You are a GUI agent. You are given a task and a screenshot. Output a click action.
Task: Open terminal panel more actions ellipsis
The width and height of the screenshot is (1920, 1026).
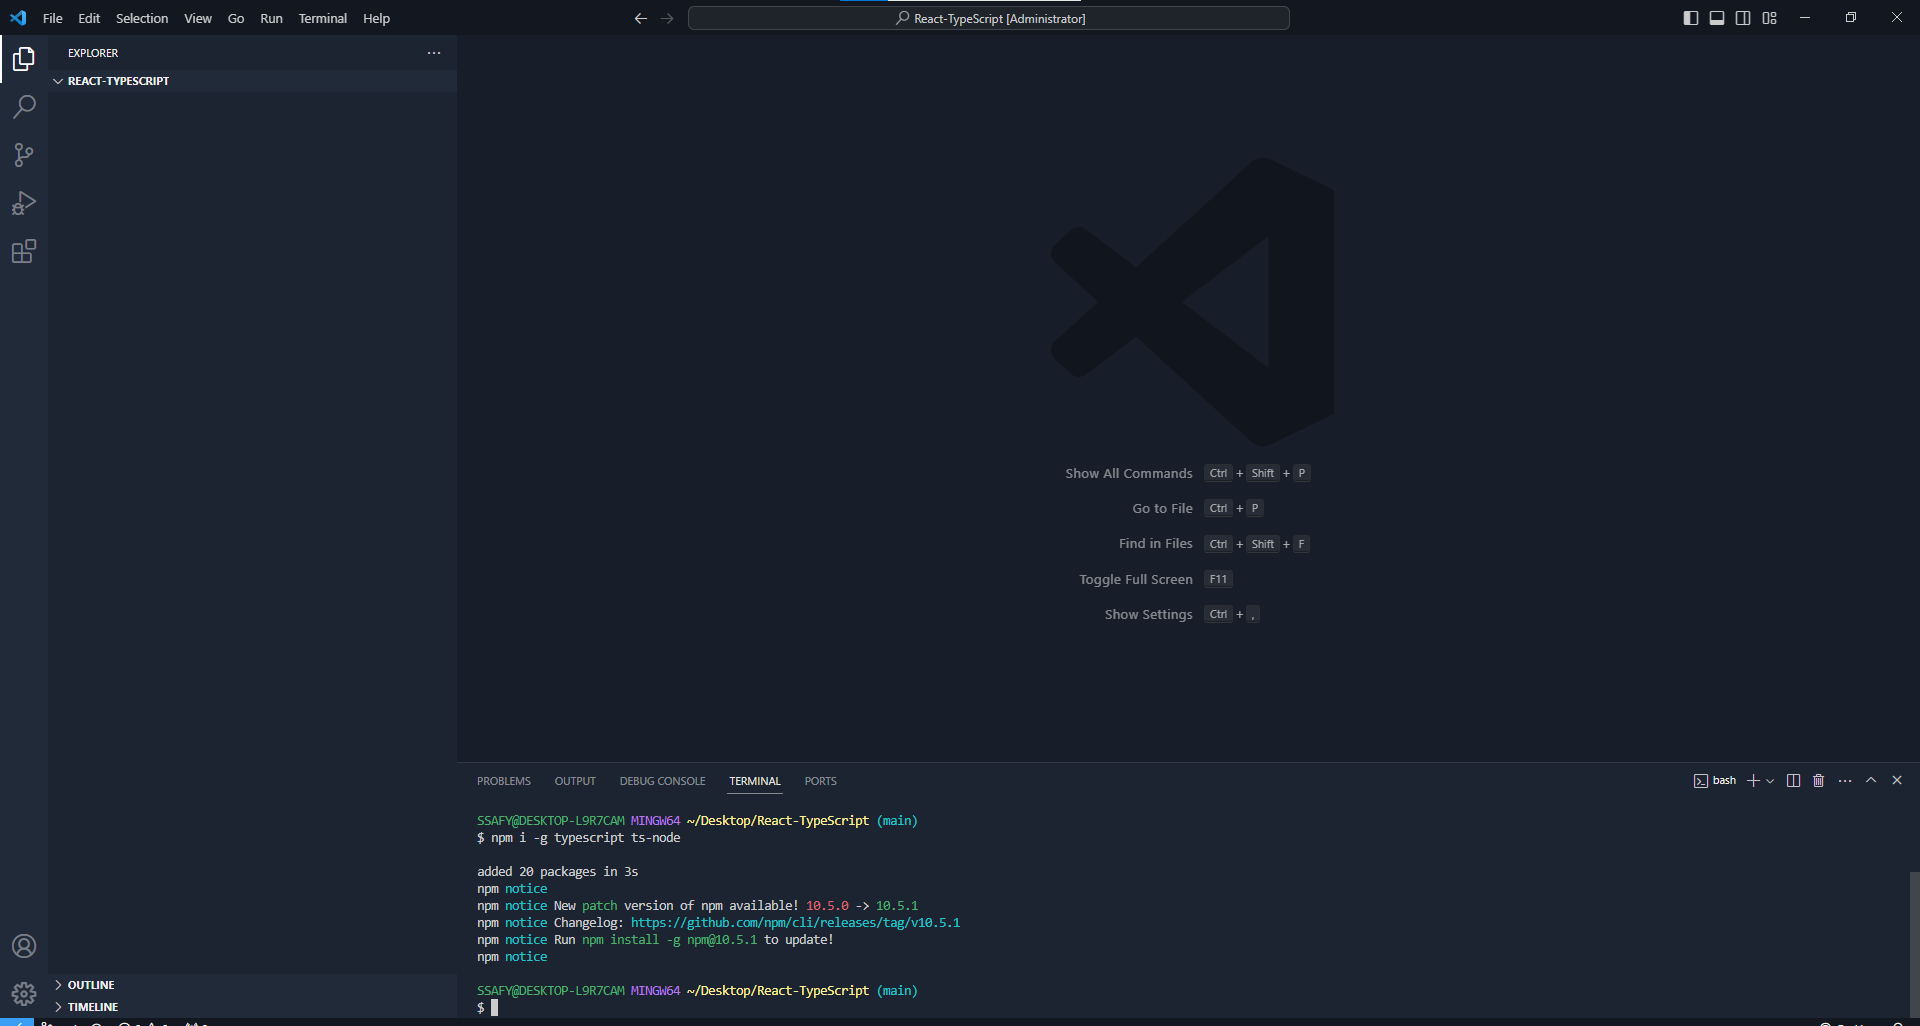[x=1845, y=781]
